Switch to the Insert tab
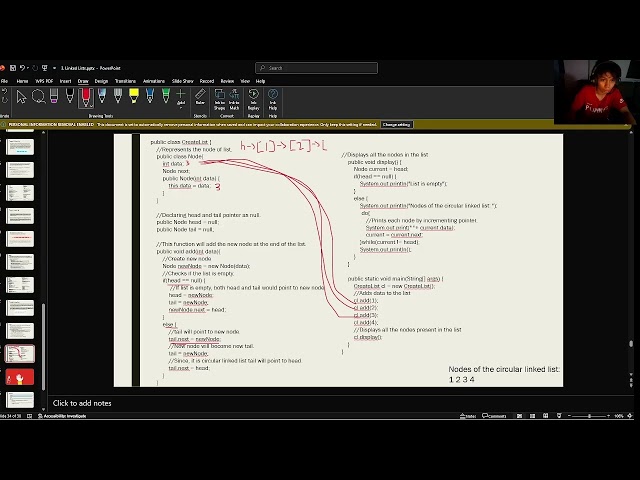This screenshot has width=640, height=480. pyautogui.click(x=65, y=81)
